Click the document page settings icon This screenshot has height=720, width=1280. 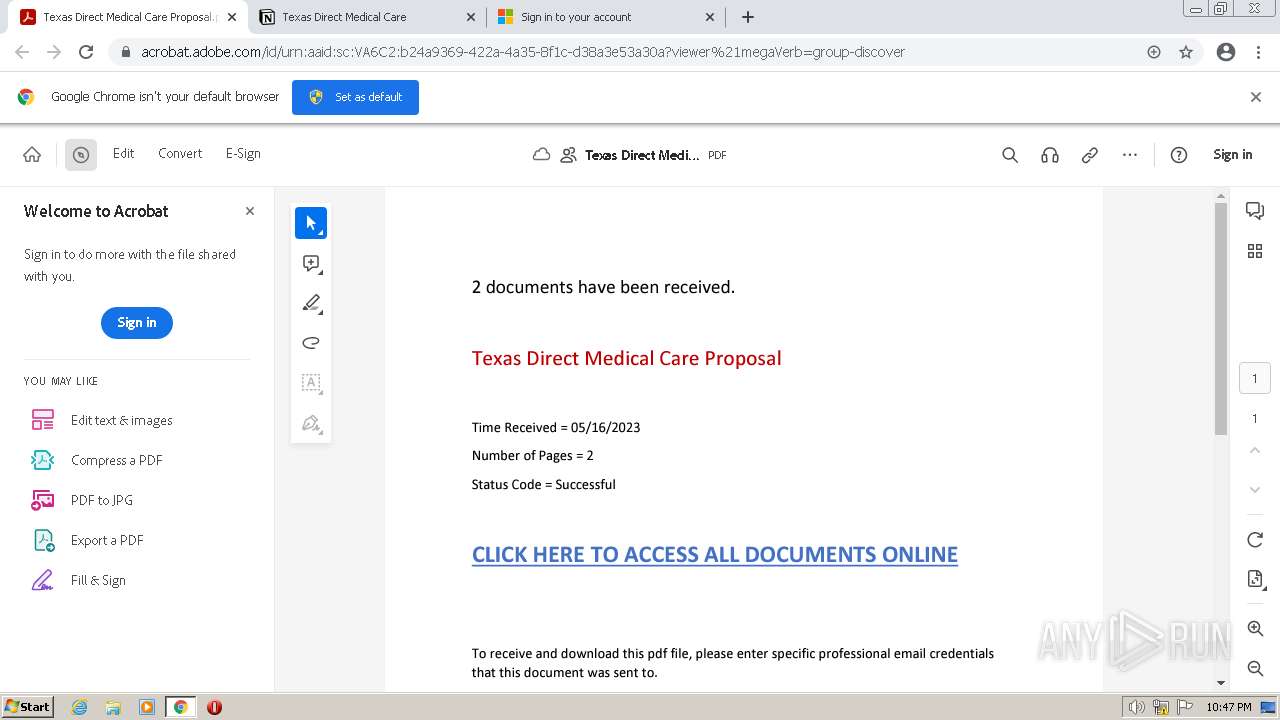[1255, 579]
